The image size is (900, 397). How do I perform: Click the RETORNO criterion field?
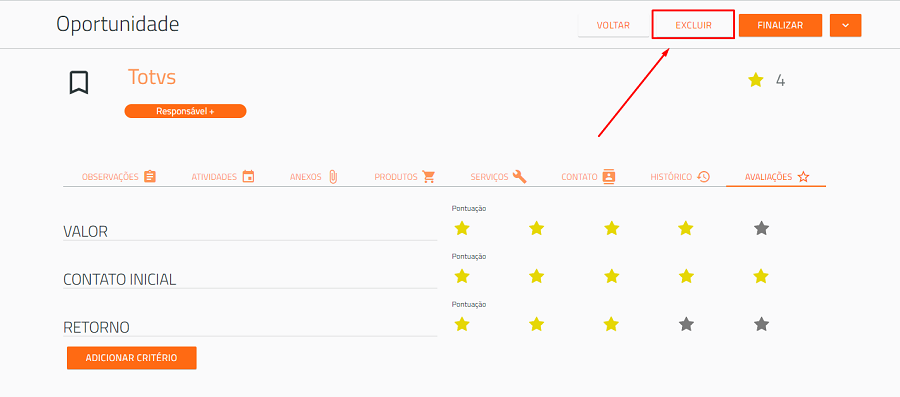(x=250, y=327)
